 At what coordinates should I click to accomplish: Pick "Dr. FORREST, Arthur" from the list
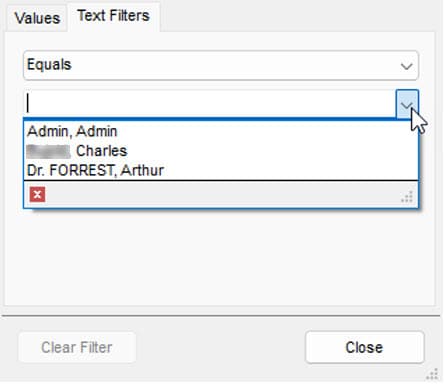coord(95,170)
